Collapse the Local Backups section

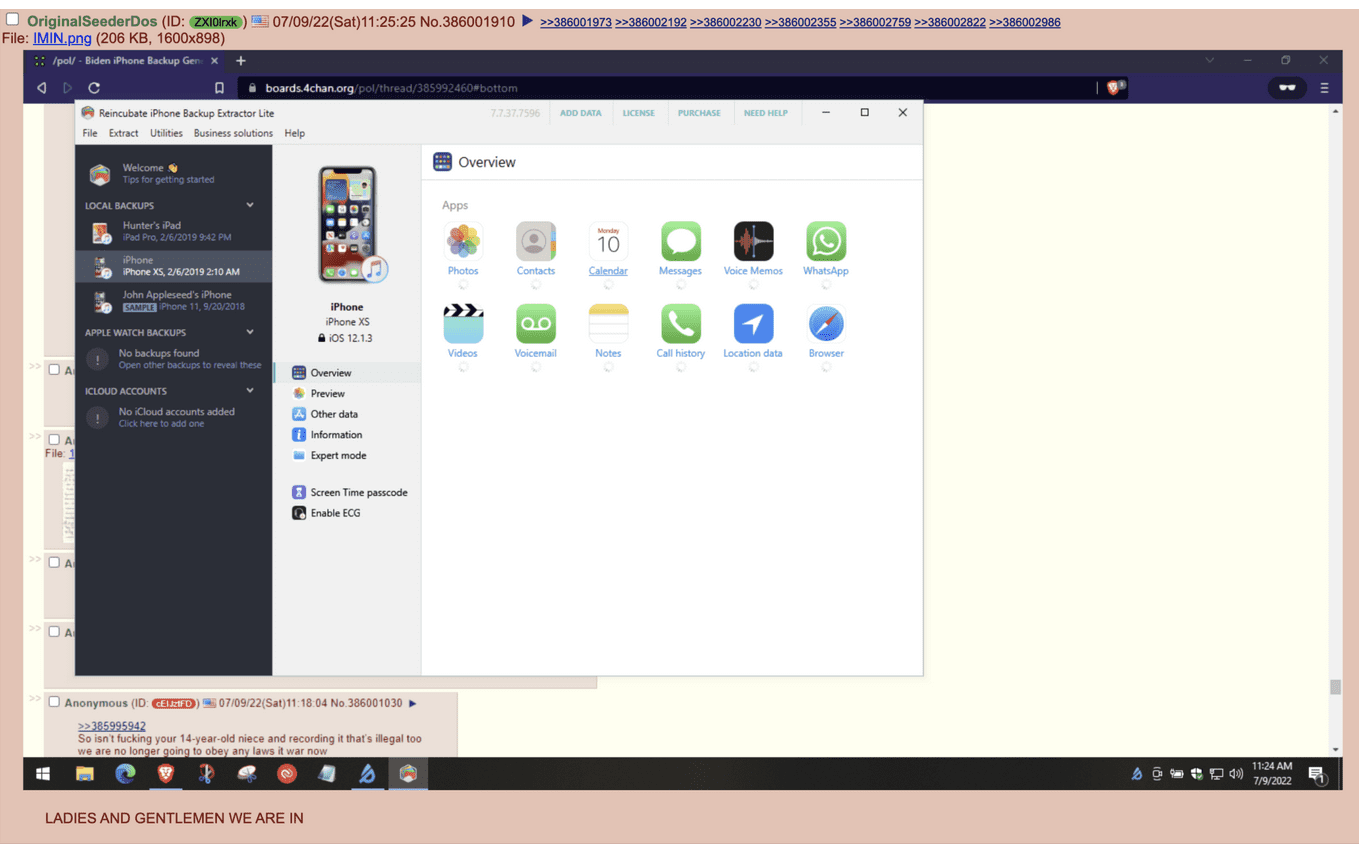click(x=250, y=205)
